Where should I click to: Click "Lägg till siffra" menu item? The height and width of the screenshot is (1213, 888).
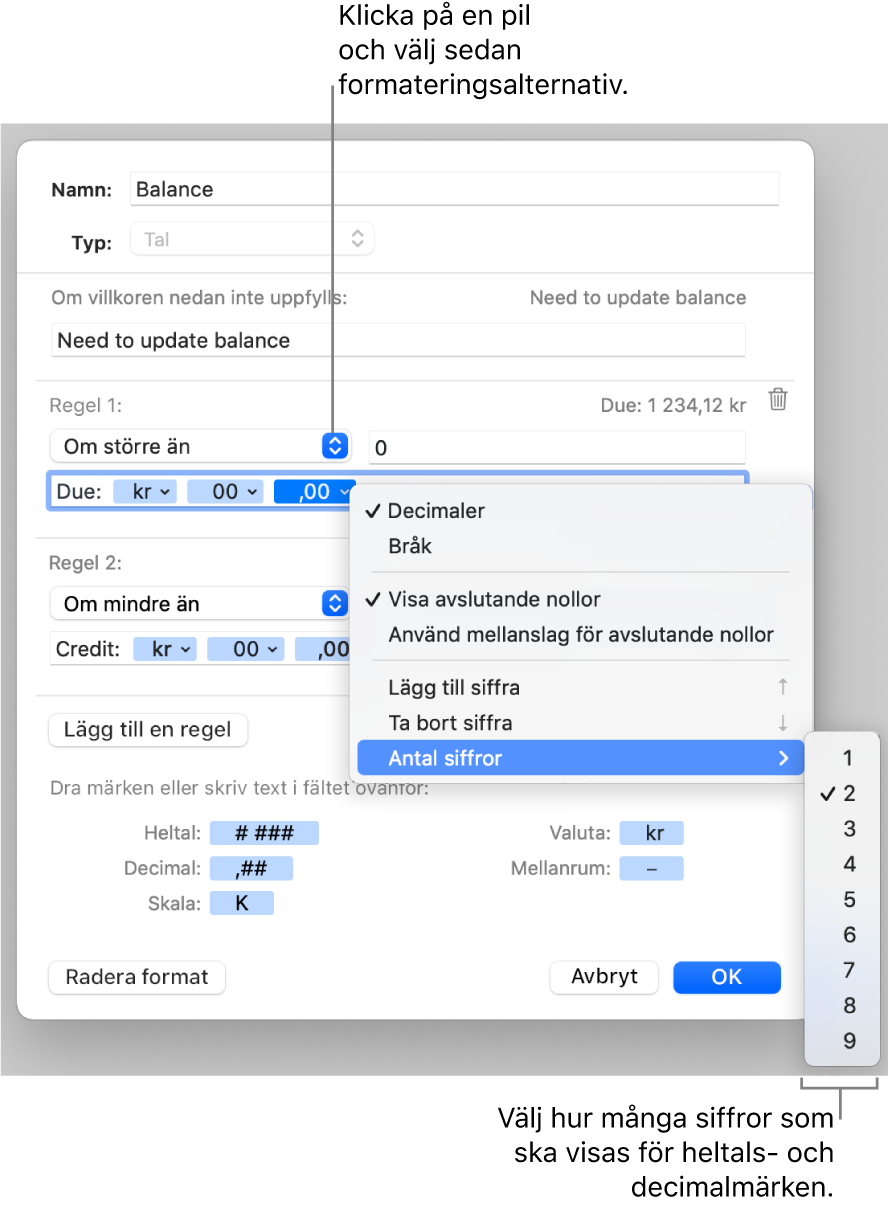(x=454, y=687)
